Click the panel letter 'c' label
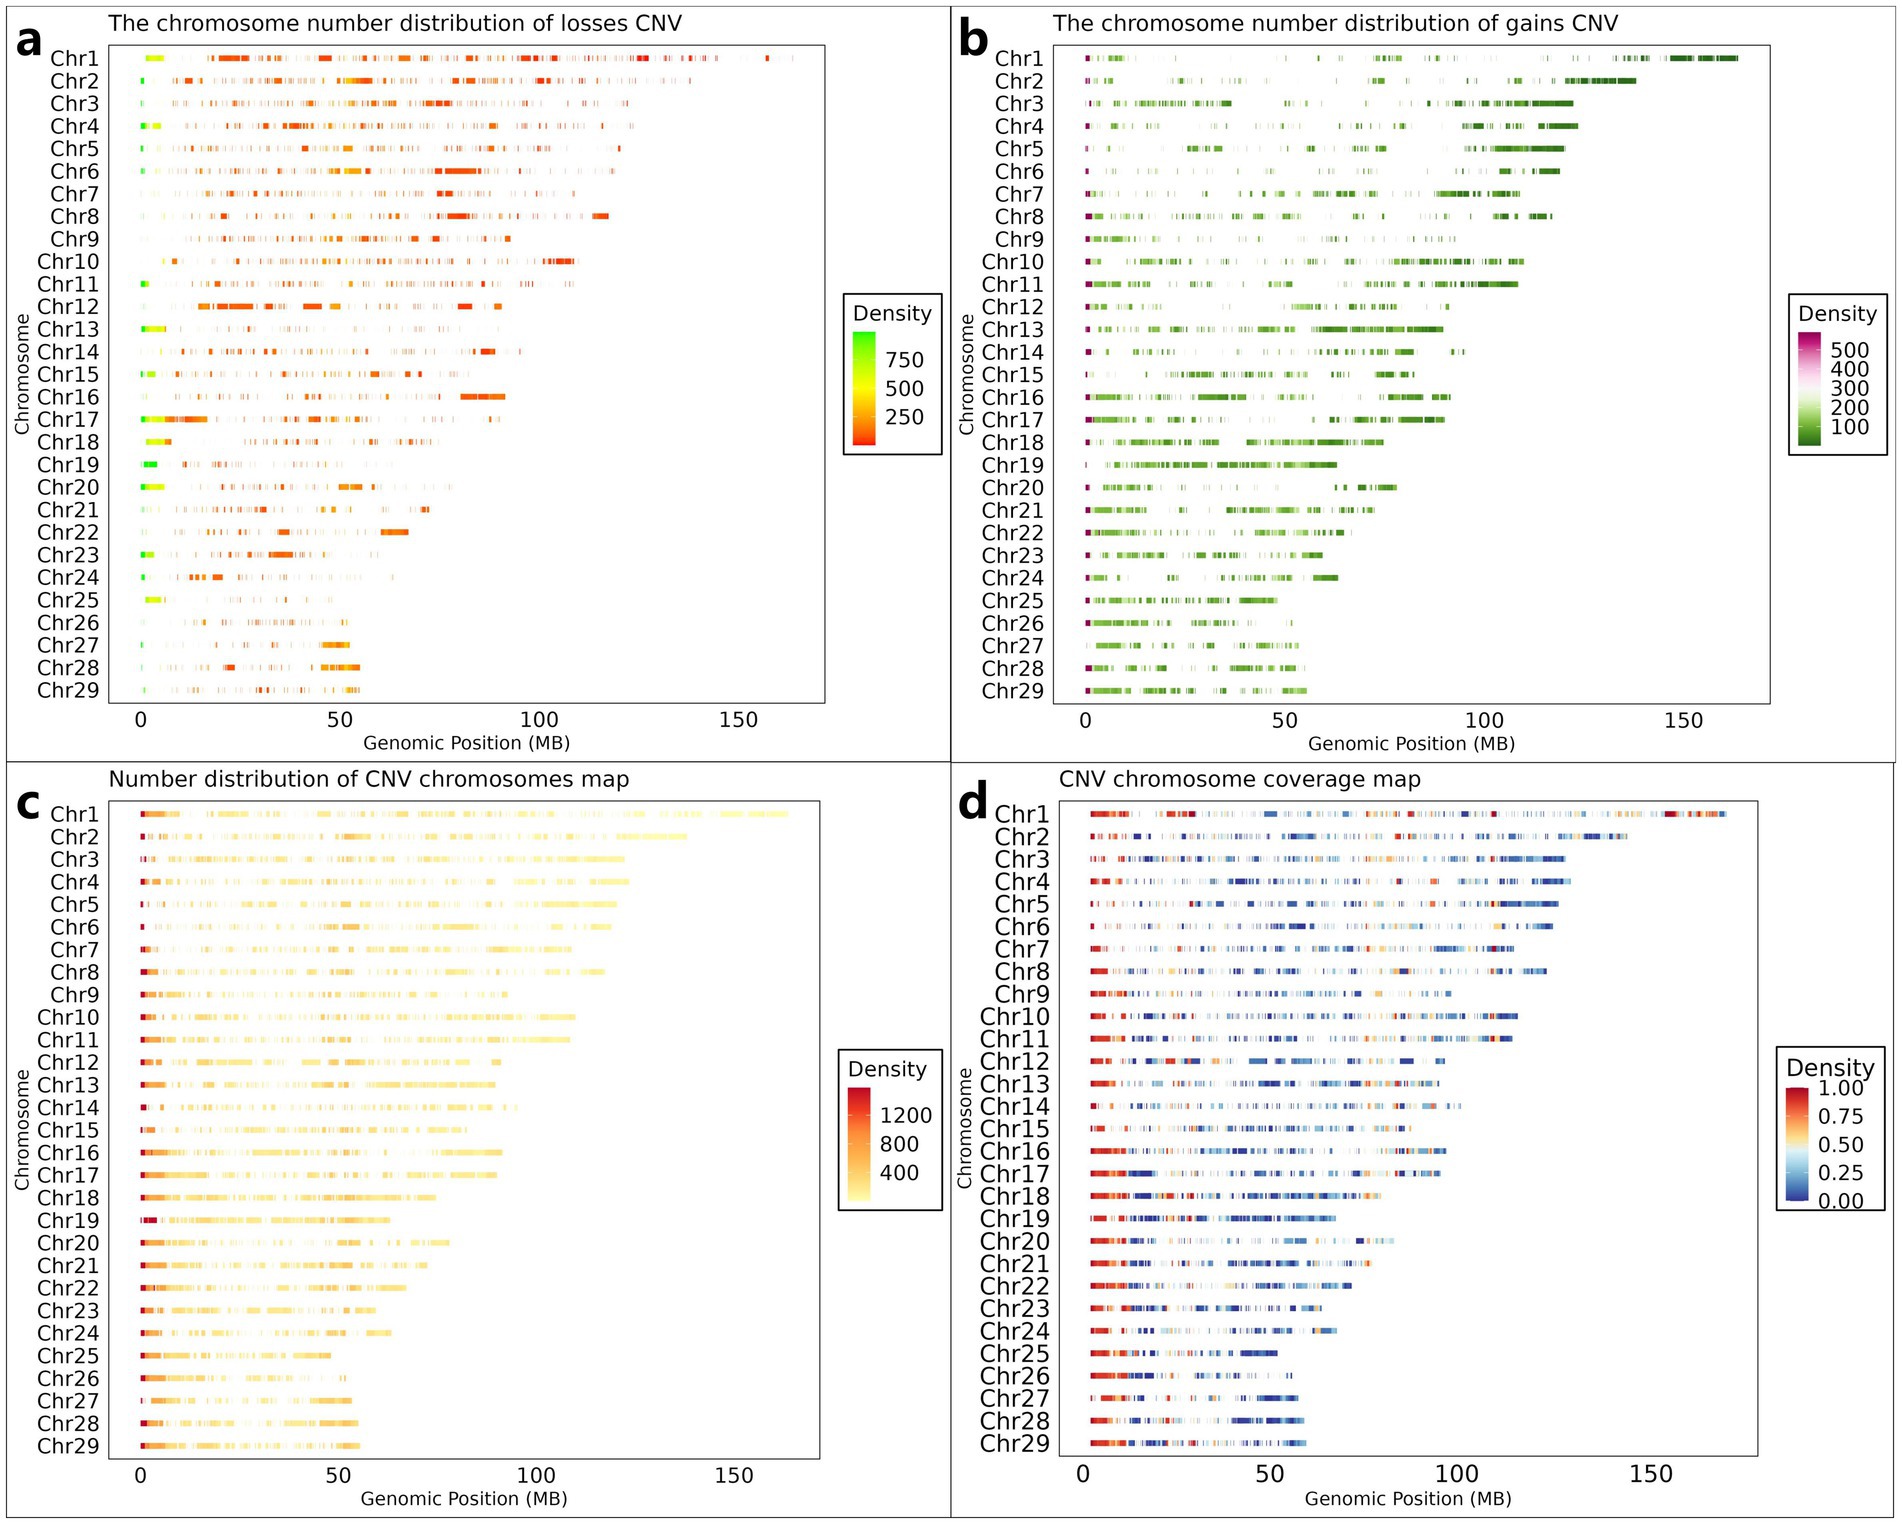Viewport: 1902px width, 1524px height. [29, 805]
